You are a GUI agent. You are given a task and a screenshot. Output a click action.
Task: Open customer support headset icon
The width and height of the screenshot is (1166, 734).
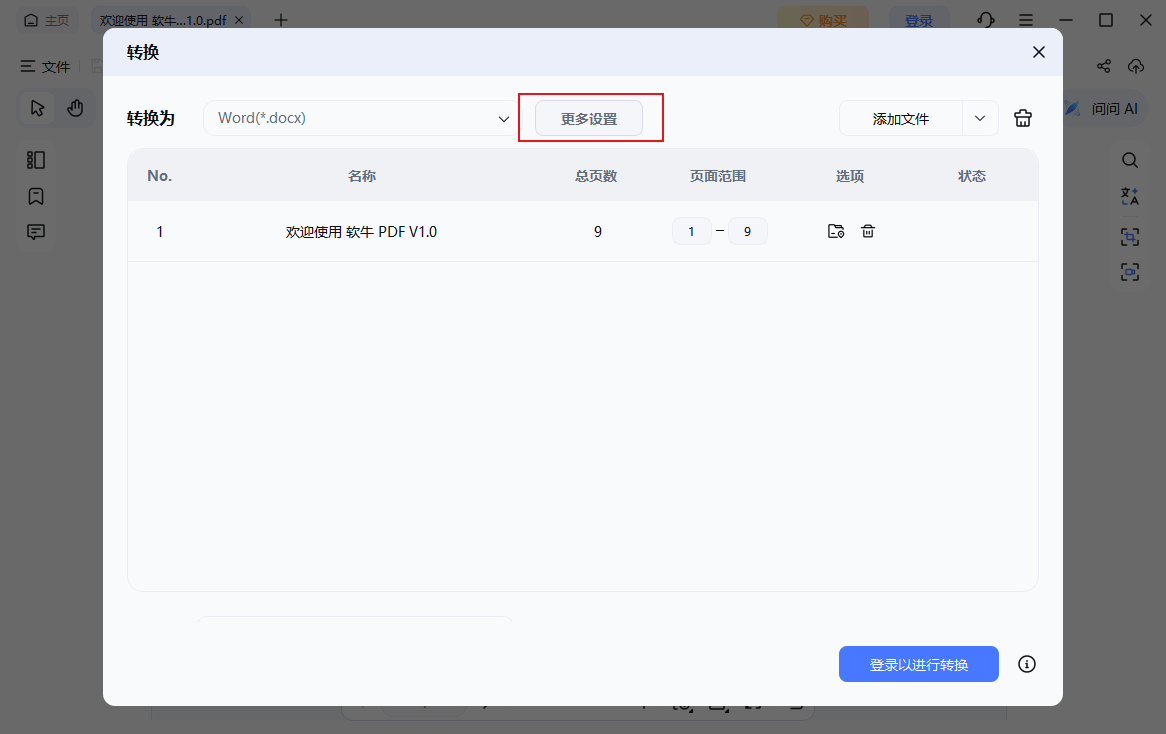[986, 20]
